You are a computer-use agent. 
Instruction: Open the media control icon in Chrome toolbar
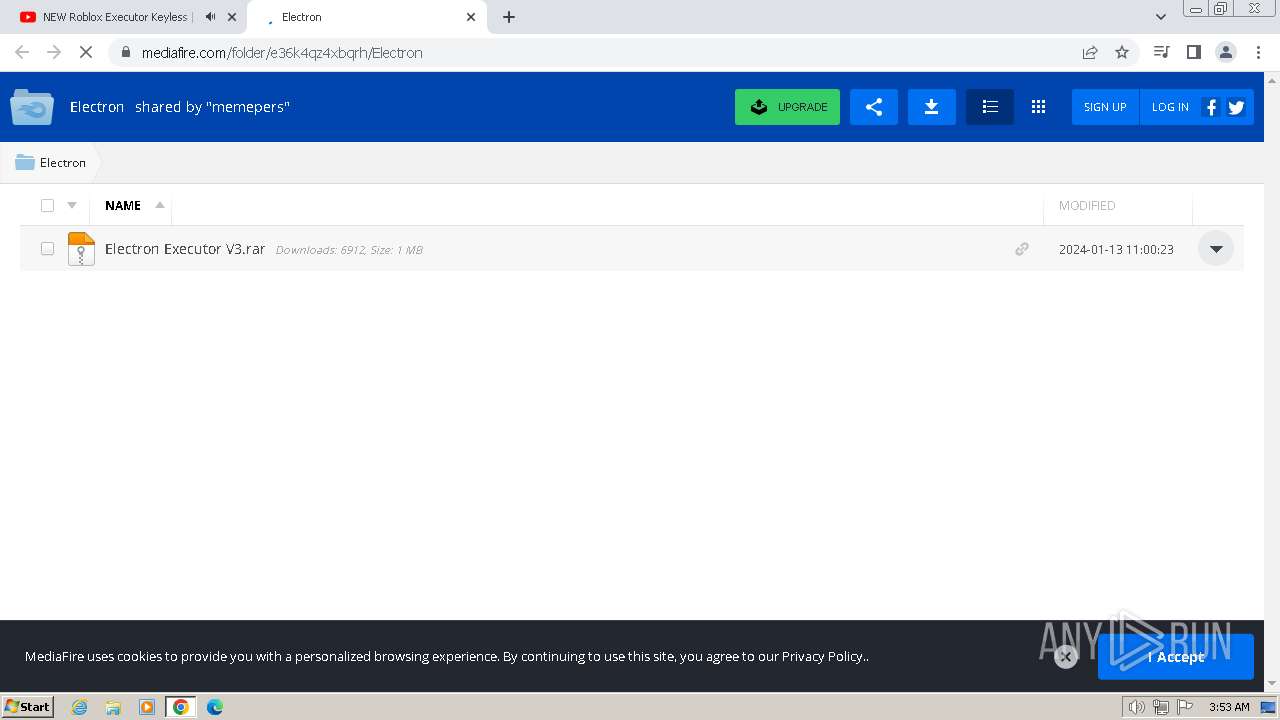[x=1161, y=52]
